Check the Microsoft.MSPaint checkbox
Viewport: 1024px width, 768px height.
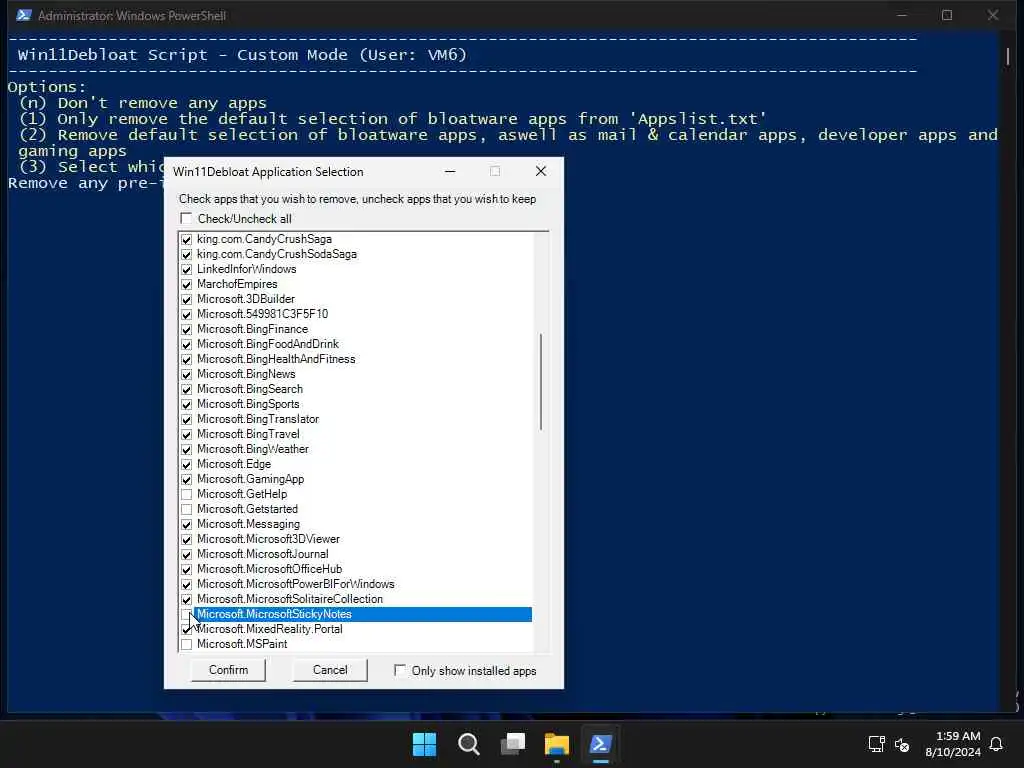click(x=186, y=645)
